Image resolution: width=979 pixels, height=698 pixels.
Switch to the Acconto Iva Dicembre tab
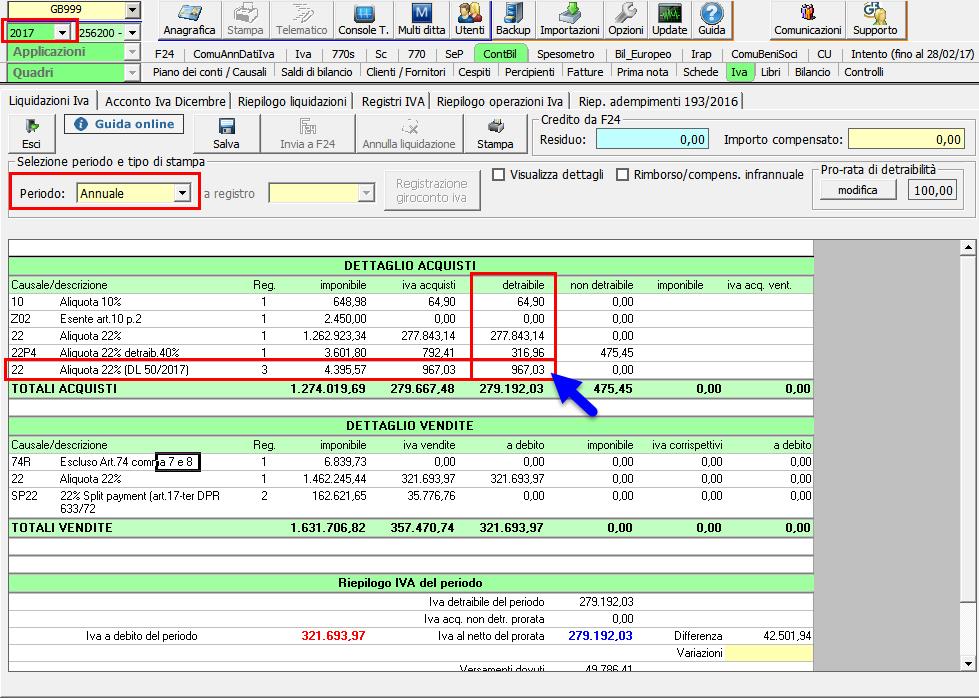pos(165,101)
